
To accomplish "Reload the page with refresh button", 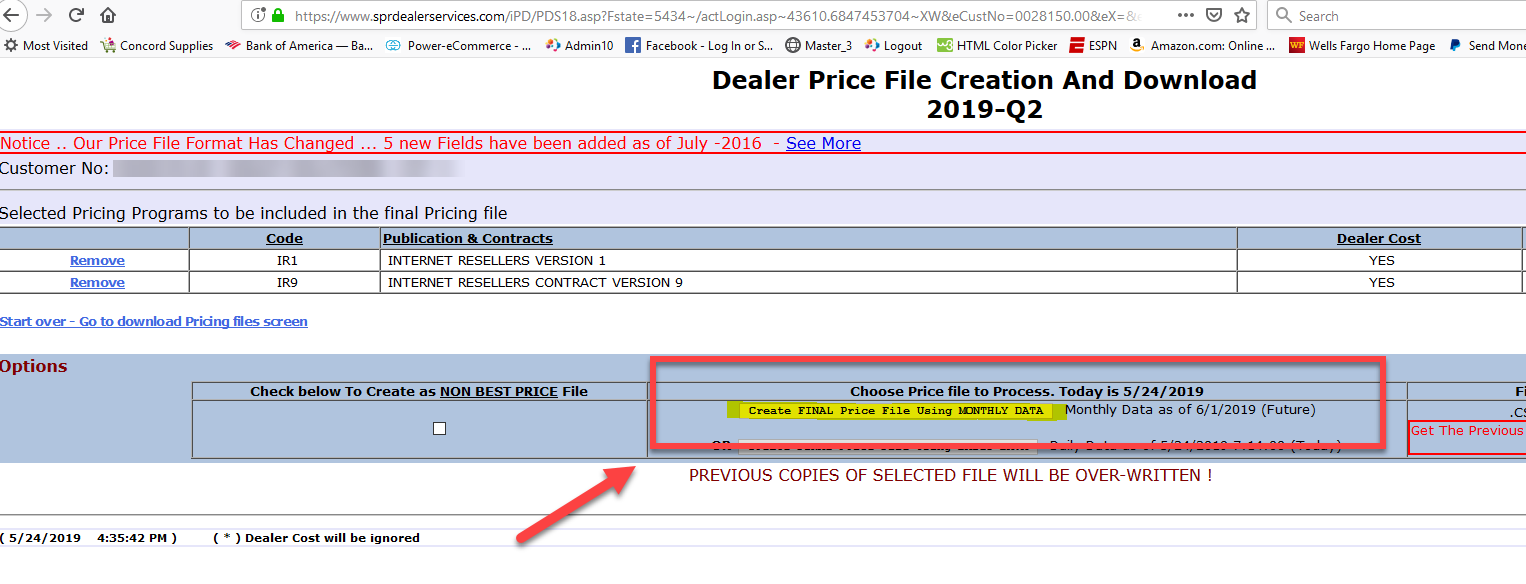I will pos(76,15).
